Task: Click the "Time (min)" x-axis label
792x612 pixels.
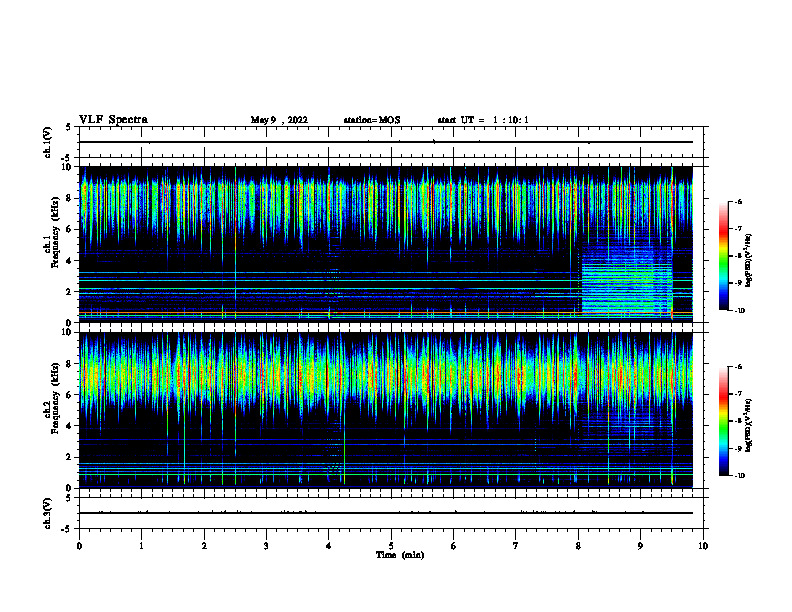Action: pos(400,555)
